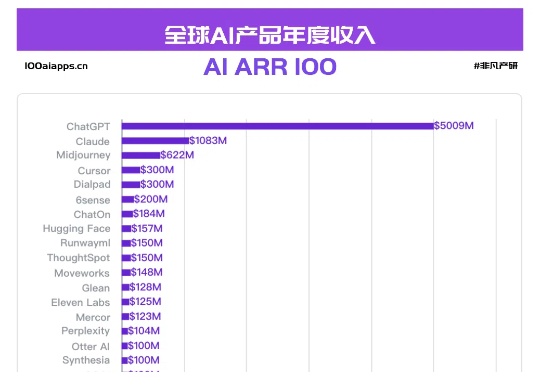Select the 6sense row label
Screen dimensions: 540x372
click(x=93, y=200)
